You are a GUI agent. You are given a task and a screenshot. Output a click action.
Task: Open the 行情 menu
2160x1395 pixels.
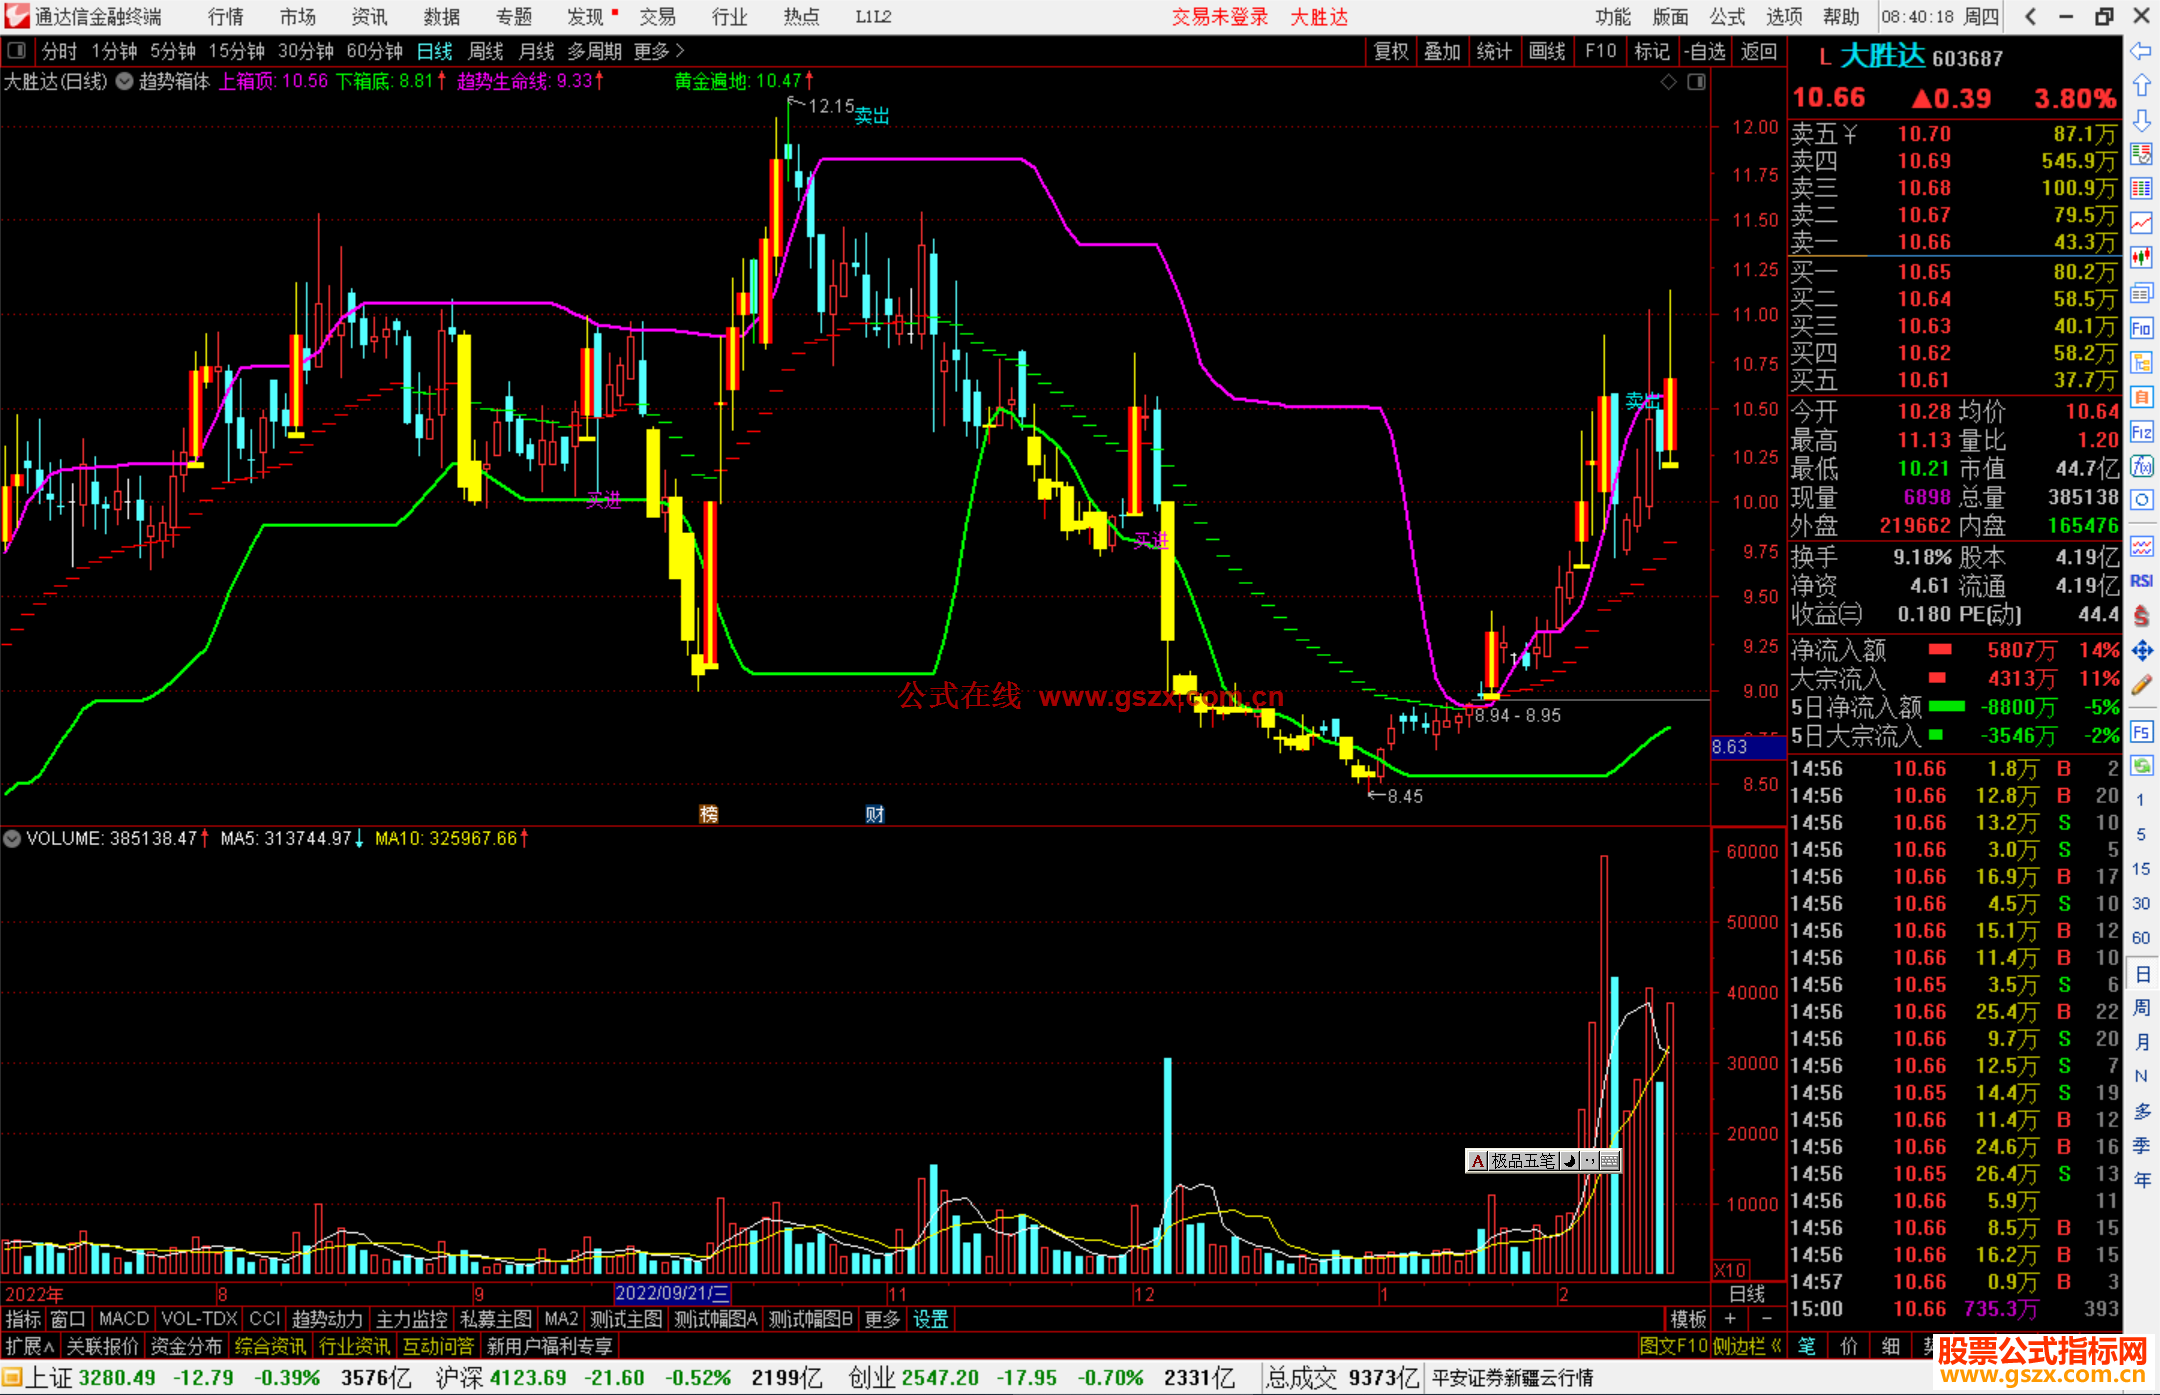[225, 17]
